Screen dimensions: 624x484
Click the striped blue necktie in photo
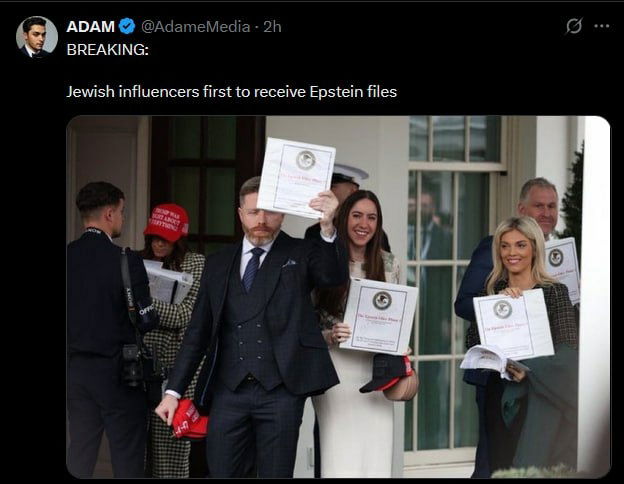tap(253, 269)
